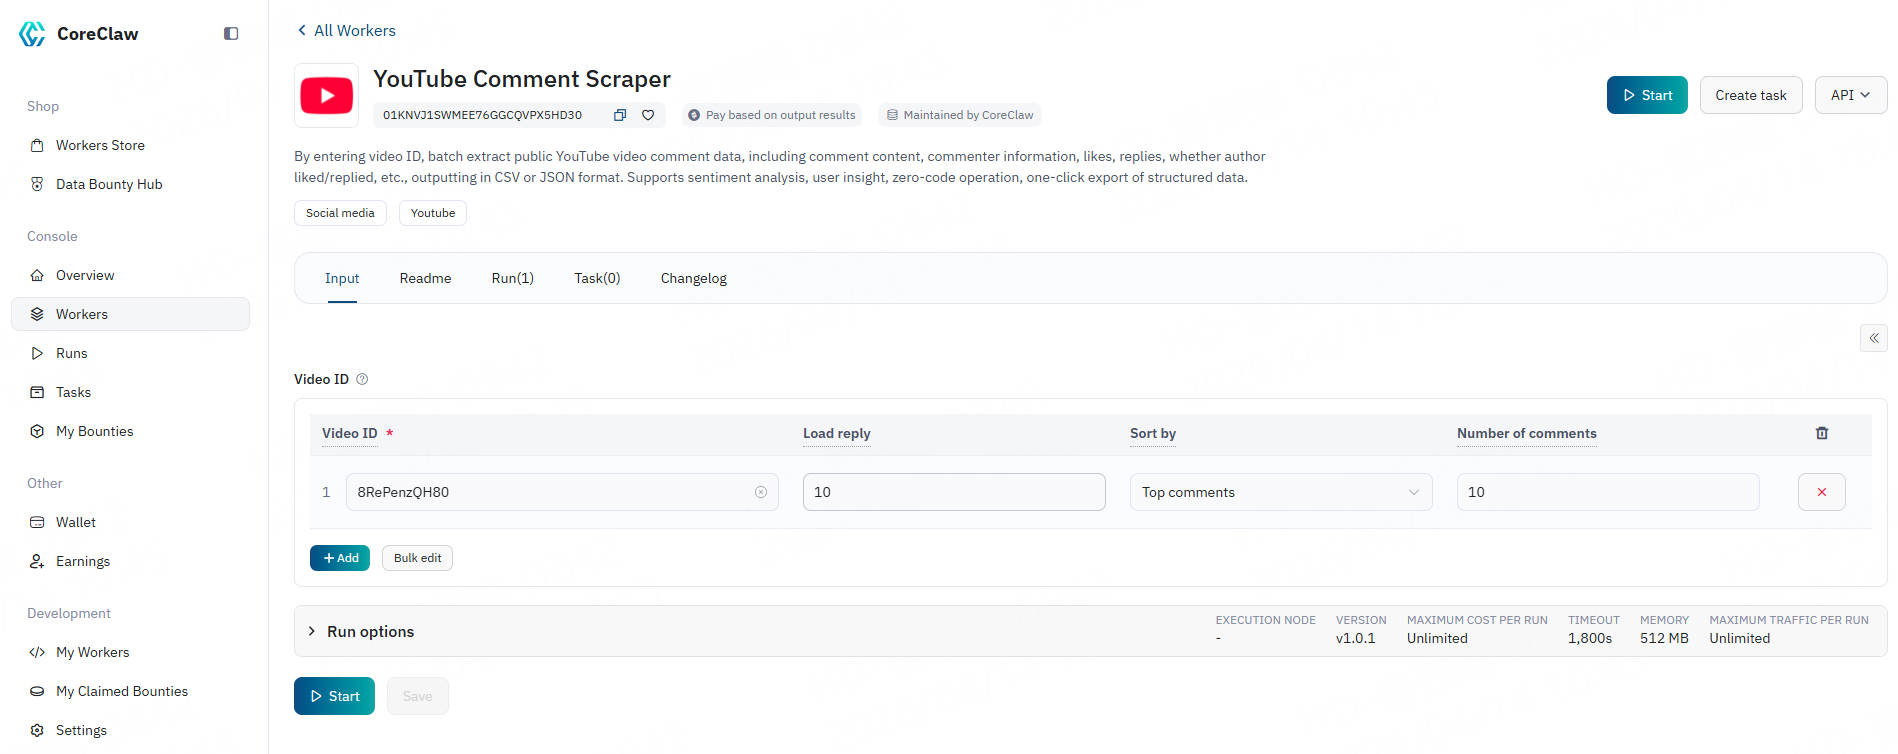Clear the Video ID field text
The height and width of the screenshot is (754, 1898).
coord(761,492)
